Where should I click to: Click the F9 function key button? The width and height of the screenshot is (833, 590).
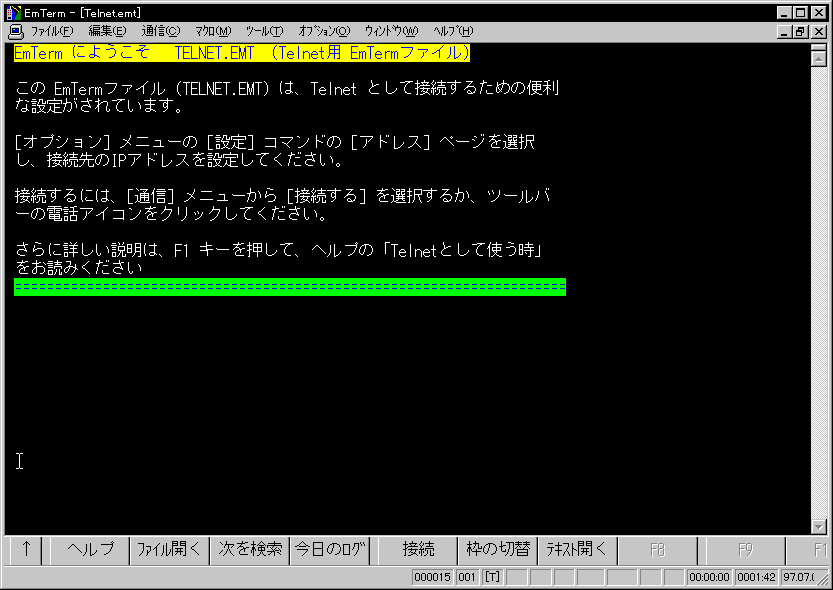point(746,549)
